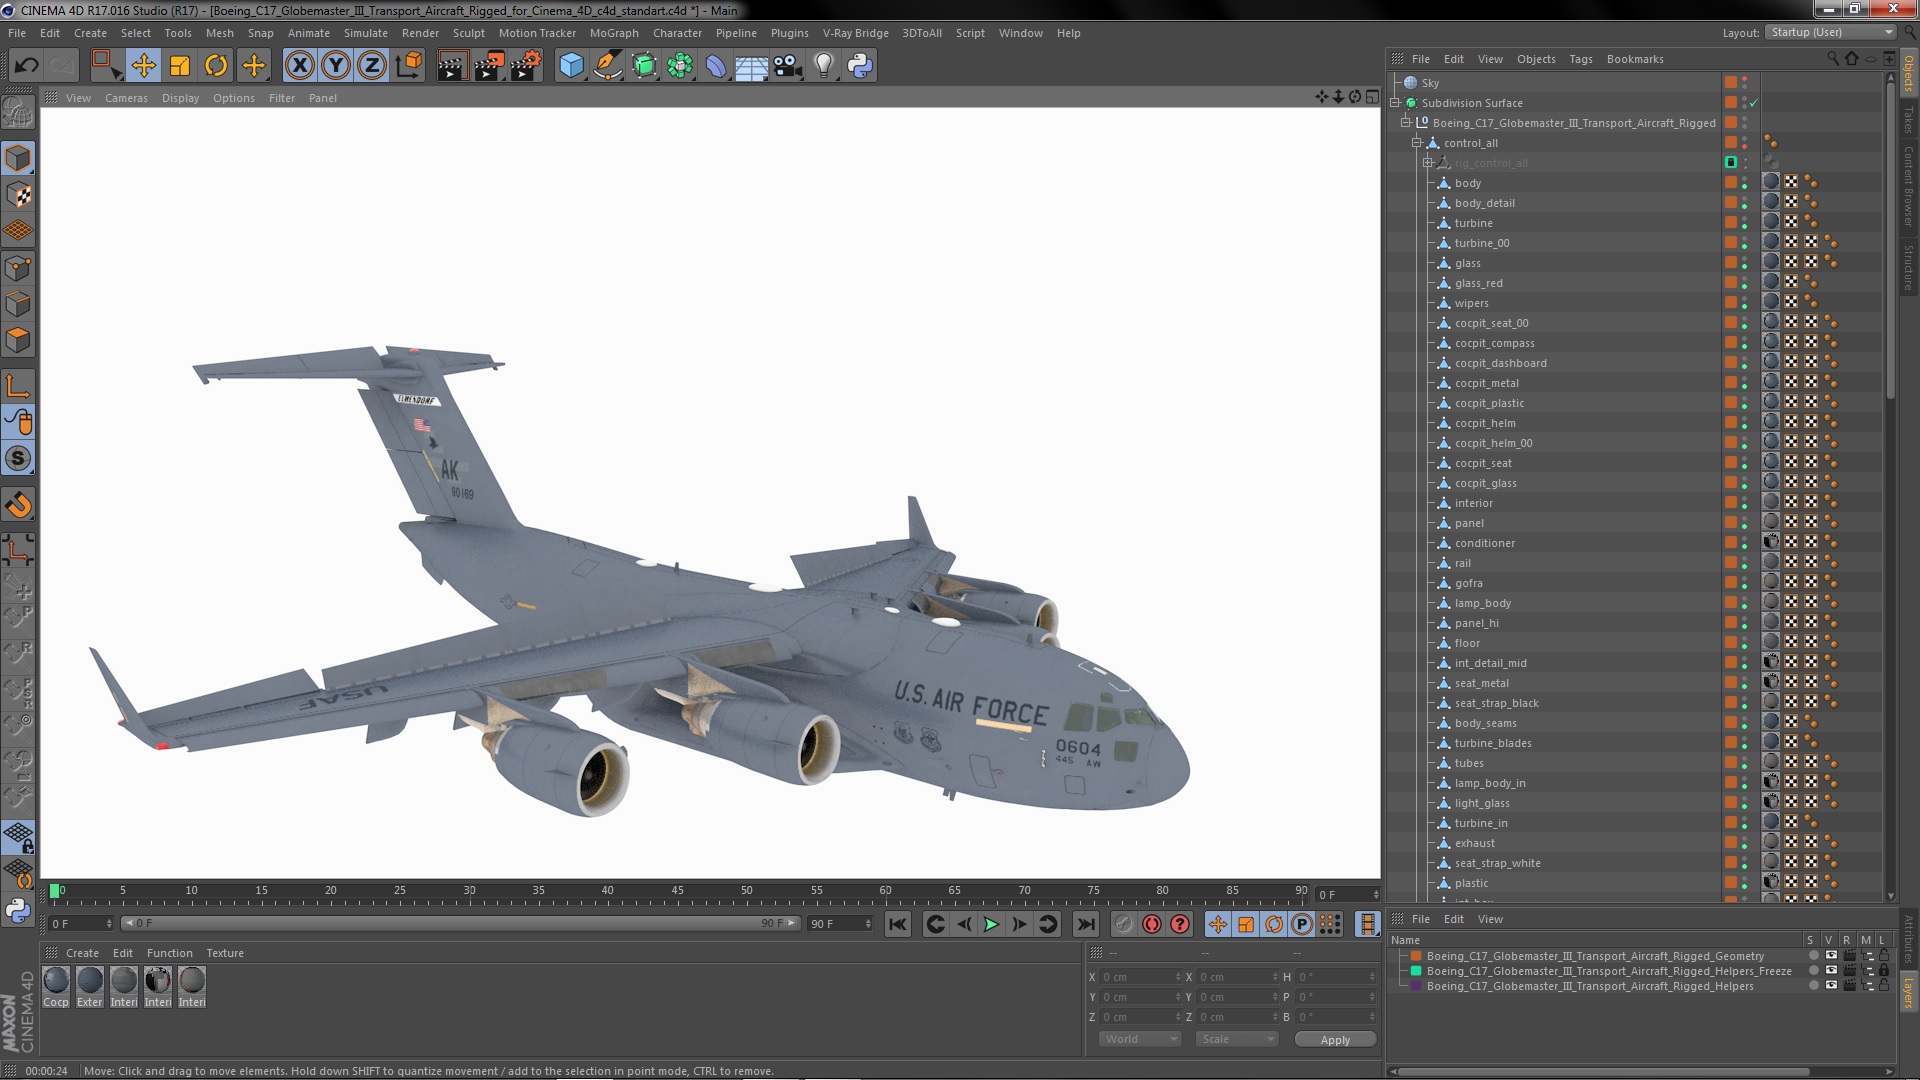The height and width of the screenshot is (1080, 1920).
Task: Toggle the Z axis lock
Action: [372, 66]
